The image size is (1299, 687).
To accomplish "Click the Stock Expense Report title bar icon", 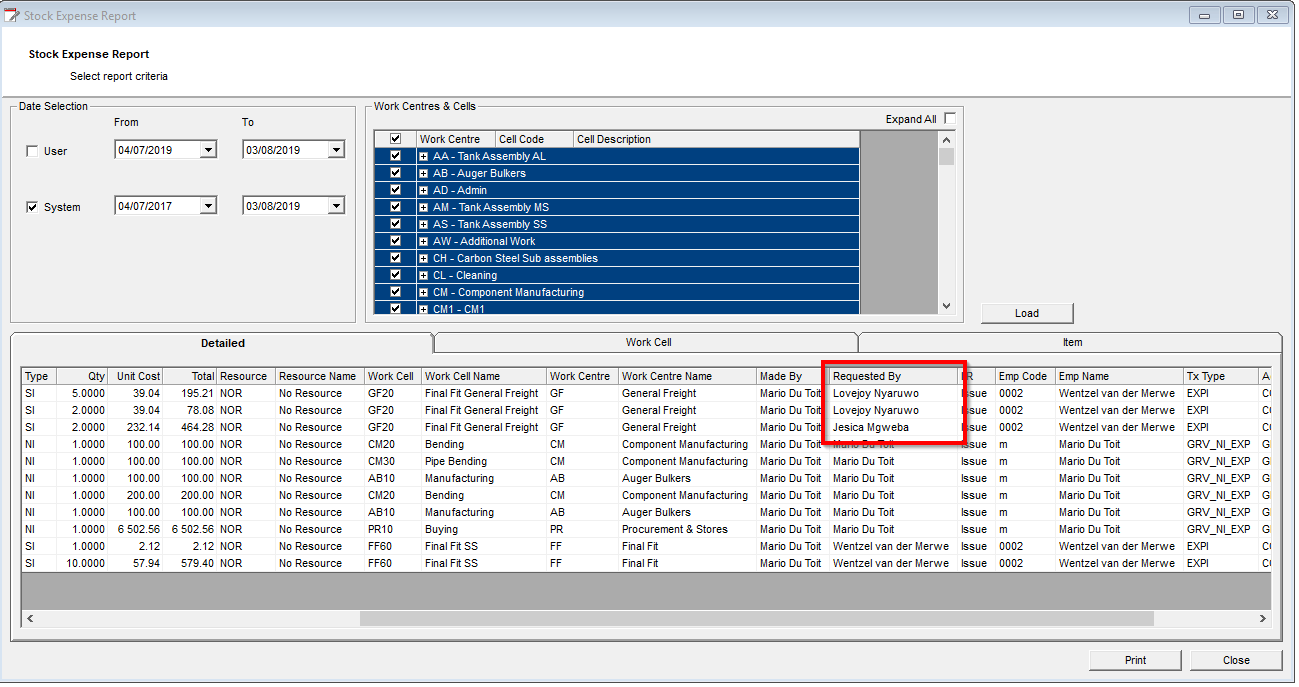I will point(12,15).
